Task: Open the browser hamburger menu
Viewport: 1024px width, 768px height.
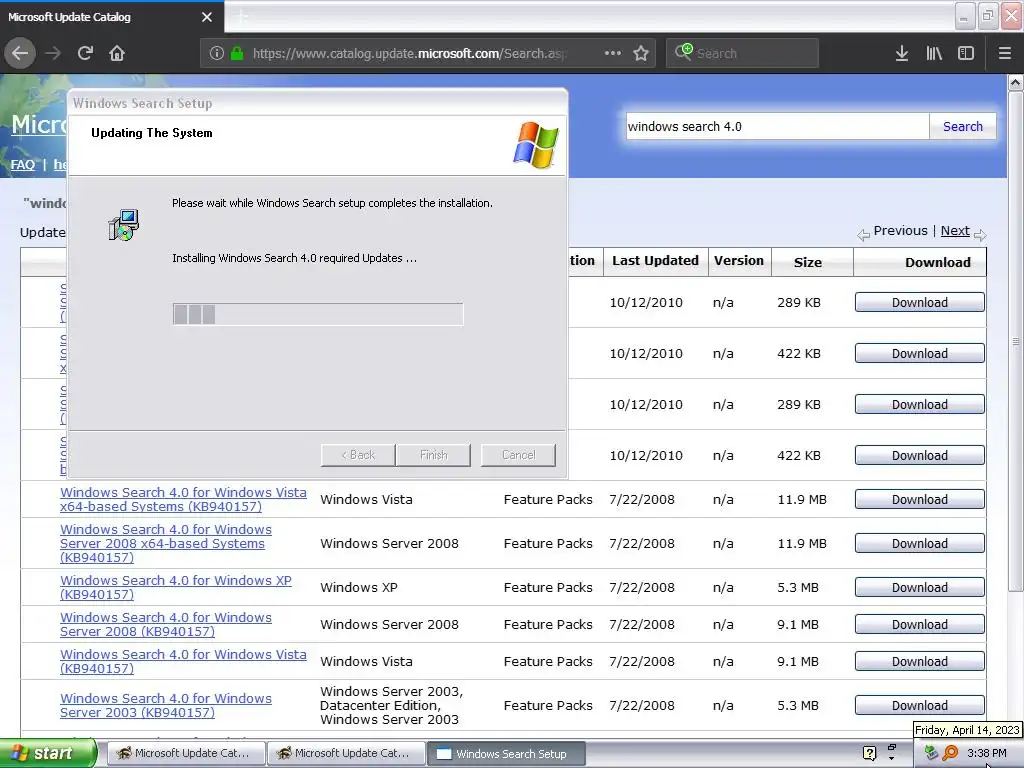Action: (1004, 53)
